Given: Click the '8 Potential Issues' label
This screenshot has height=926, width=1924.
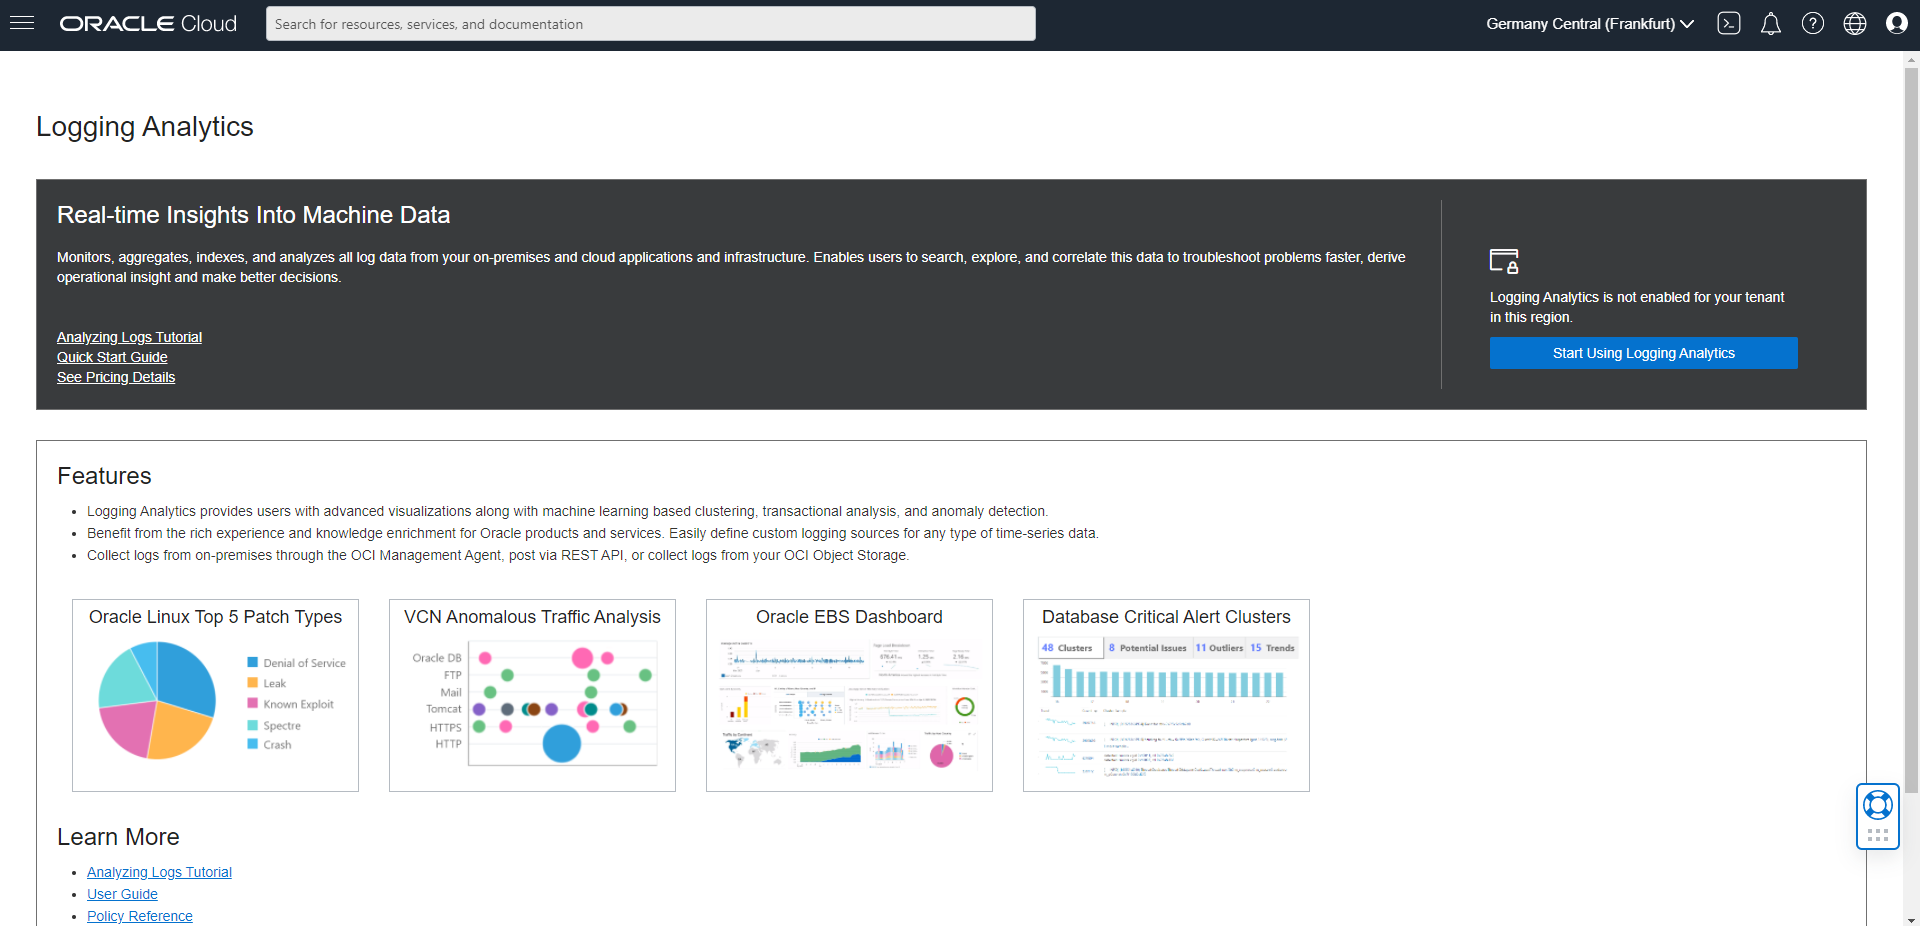Looking at the screenshot, I should 1147,648.
